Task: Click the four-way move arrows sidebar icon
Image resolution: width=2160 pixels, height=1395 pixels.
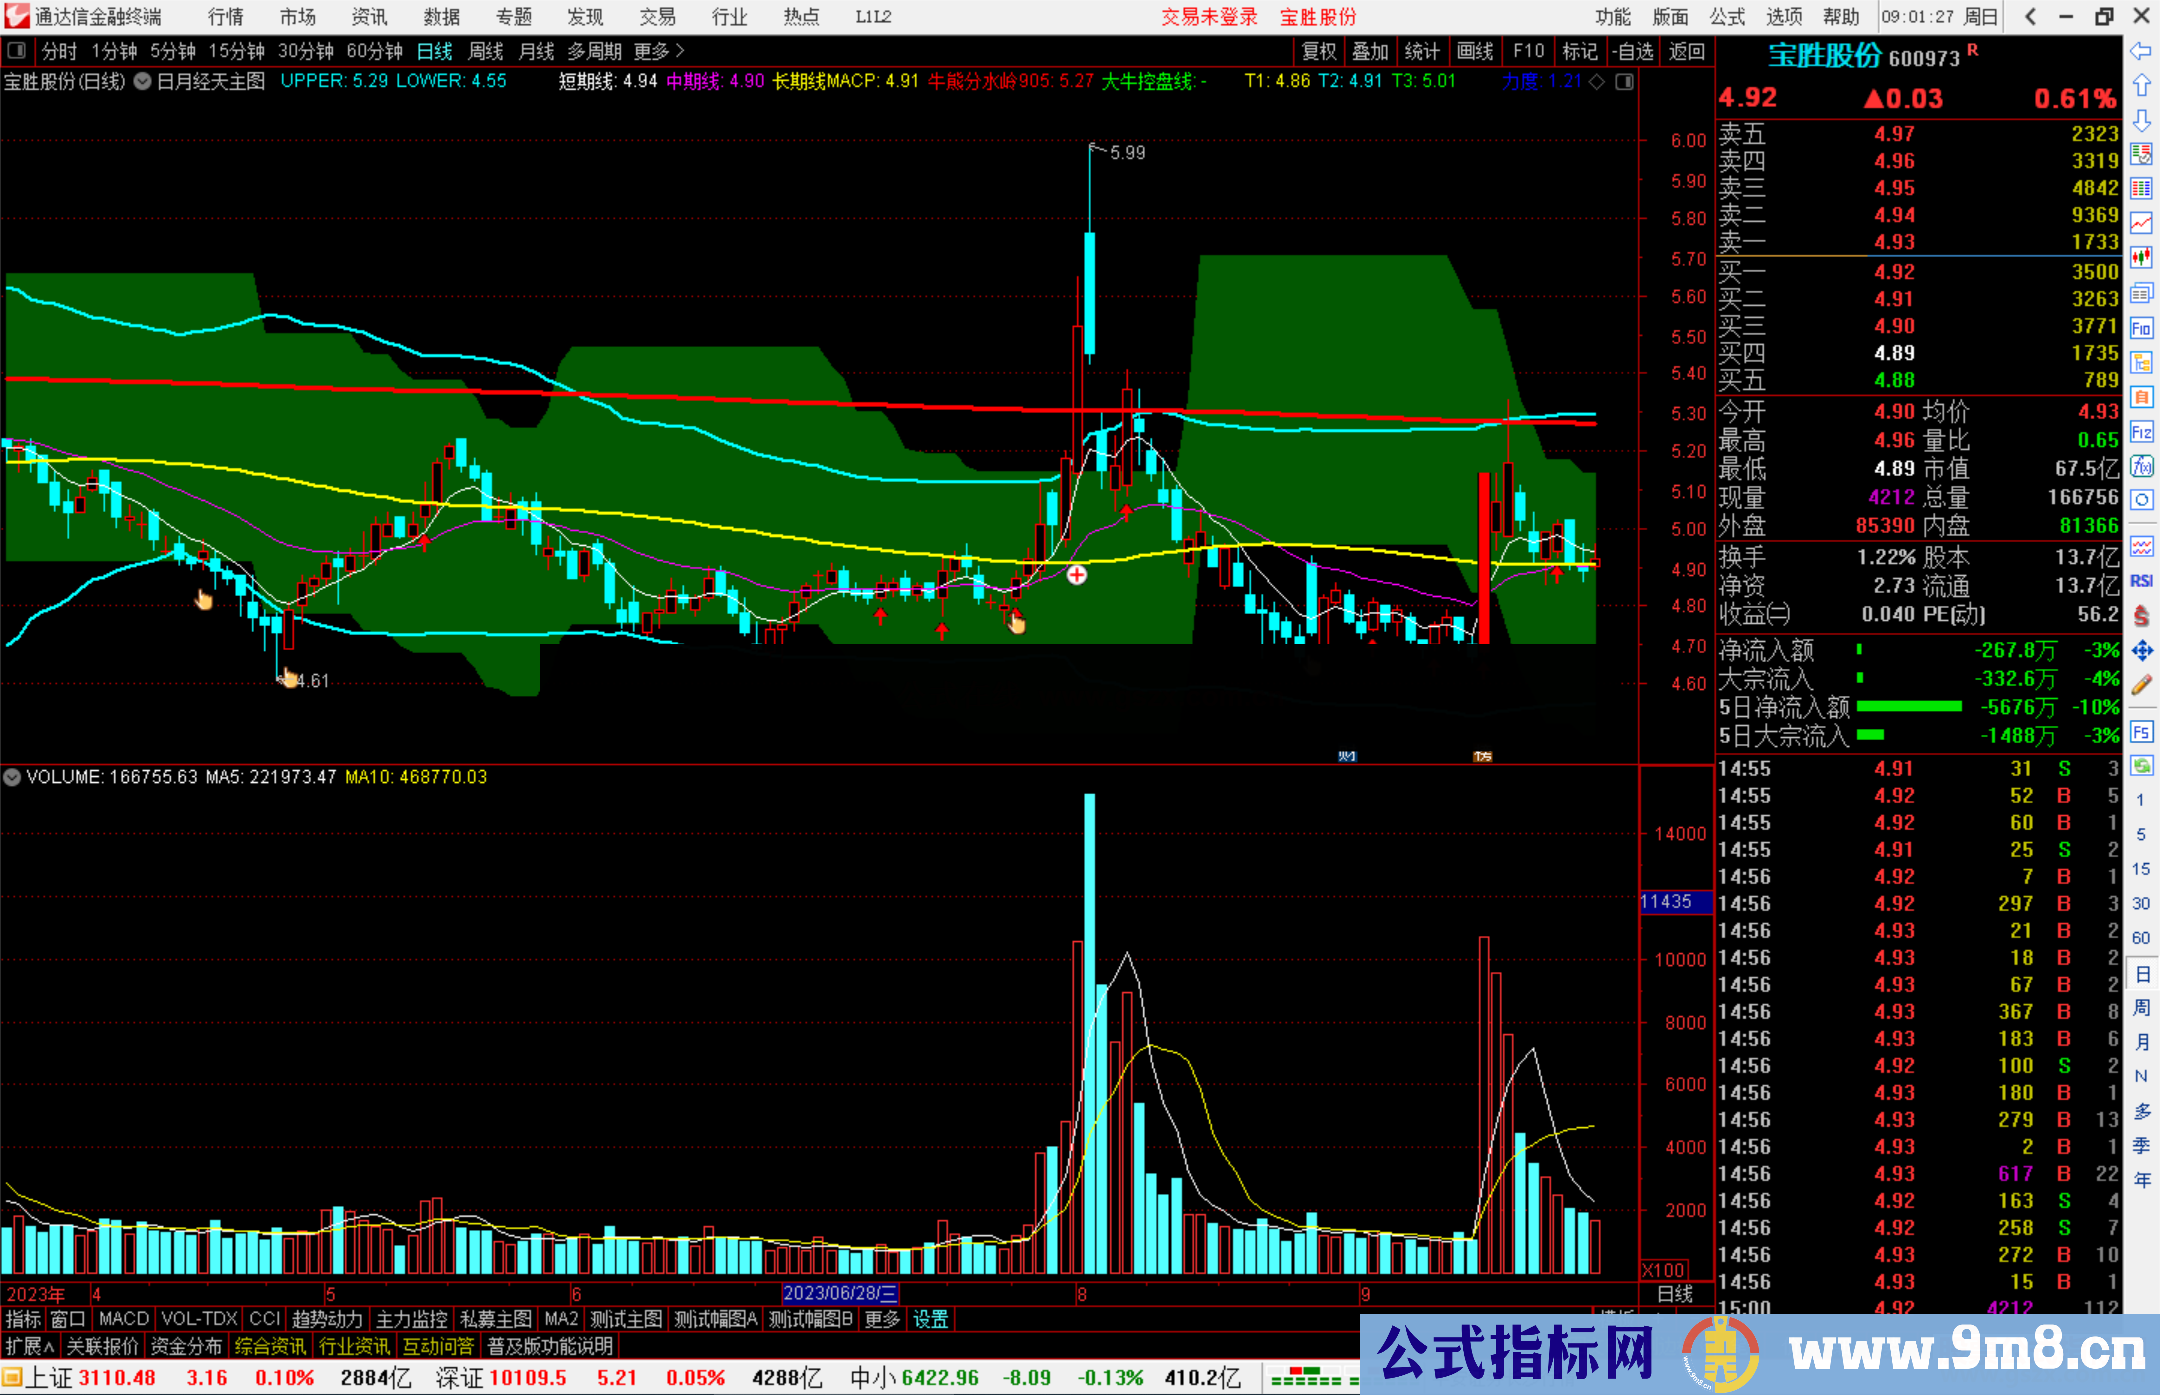Action: pos(2141,651)
